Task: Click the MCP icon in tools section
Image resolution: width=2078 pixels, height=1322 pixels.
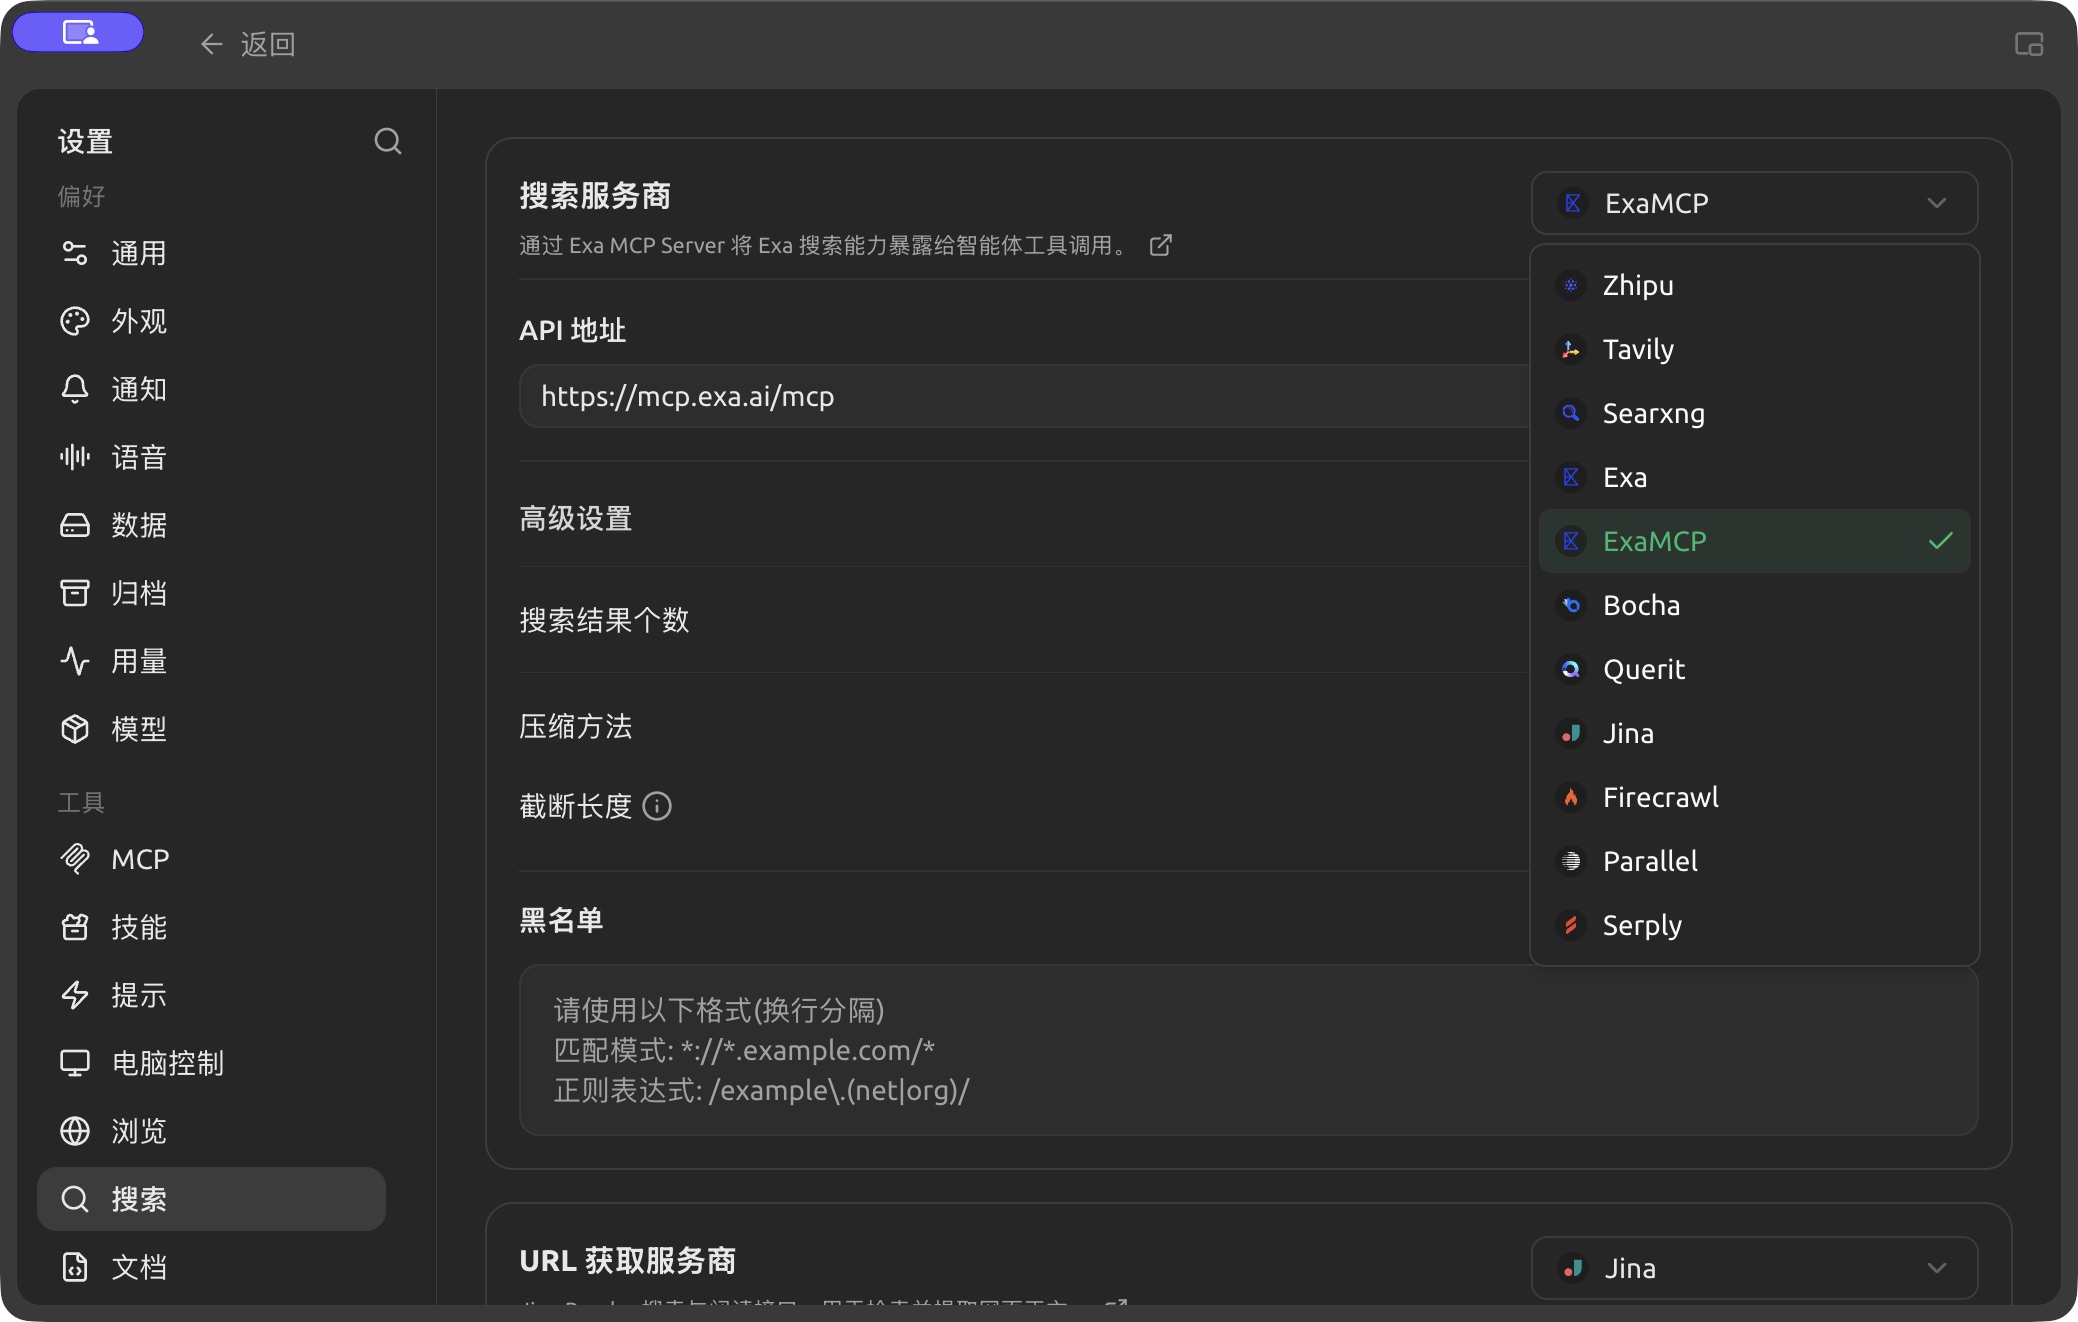Action: point(75,860)
